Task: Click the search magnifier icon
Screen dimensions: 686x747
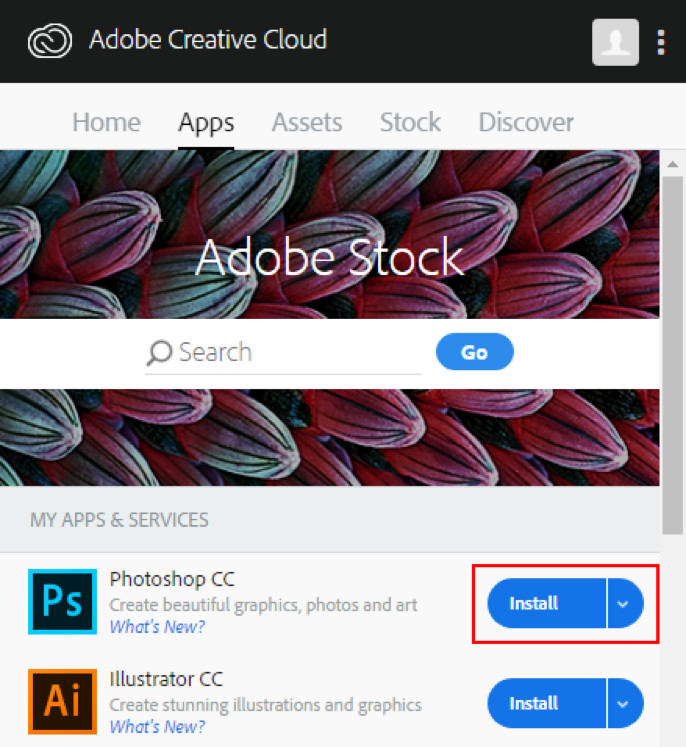Action: tap(159, 353)
